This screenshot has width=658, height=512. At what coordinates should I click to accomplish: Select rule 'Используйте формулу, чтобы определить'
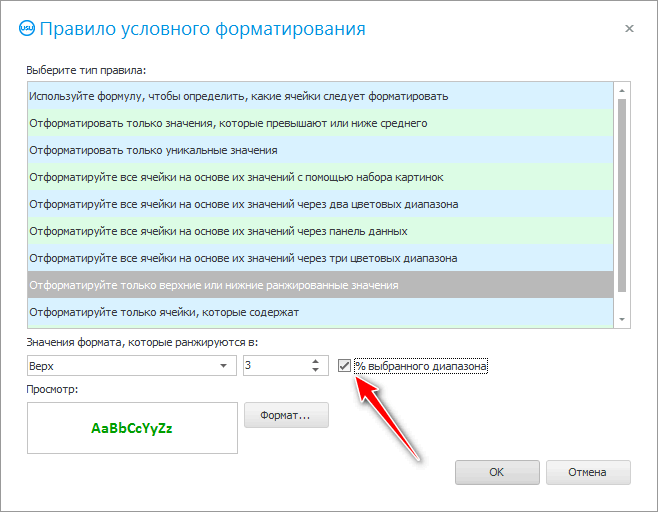pos(320,96)
